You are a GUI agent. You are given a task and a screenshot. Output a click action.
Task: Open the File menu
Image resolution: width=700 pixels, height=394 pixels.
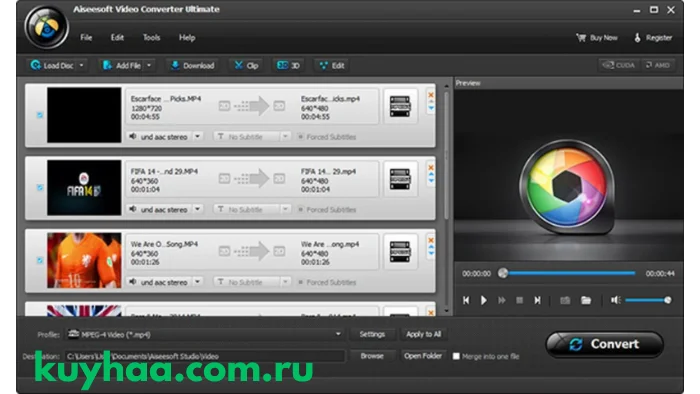[86, 37]
